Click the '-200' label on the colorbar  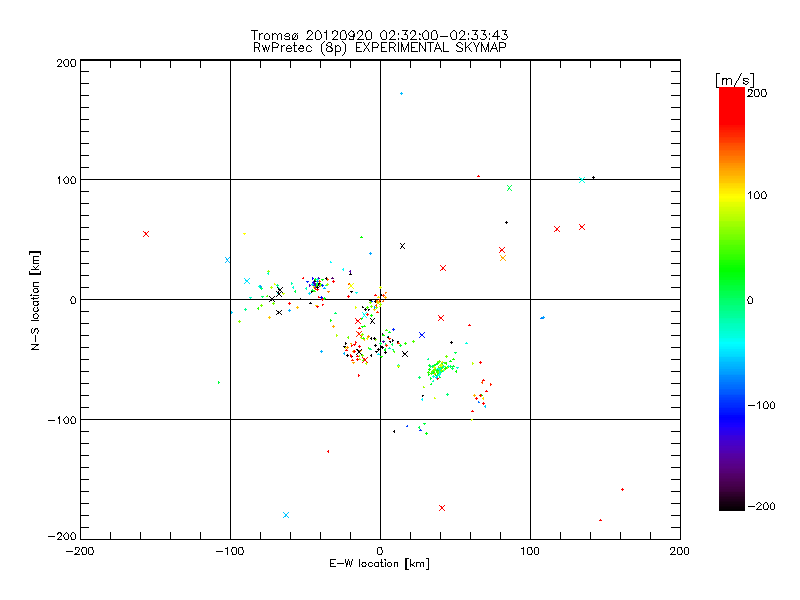tap(762, 506)
